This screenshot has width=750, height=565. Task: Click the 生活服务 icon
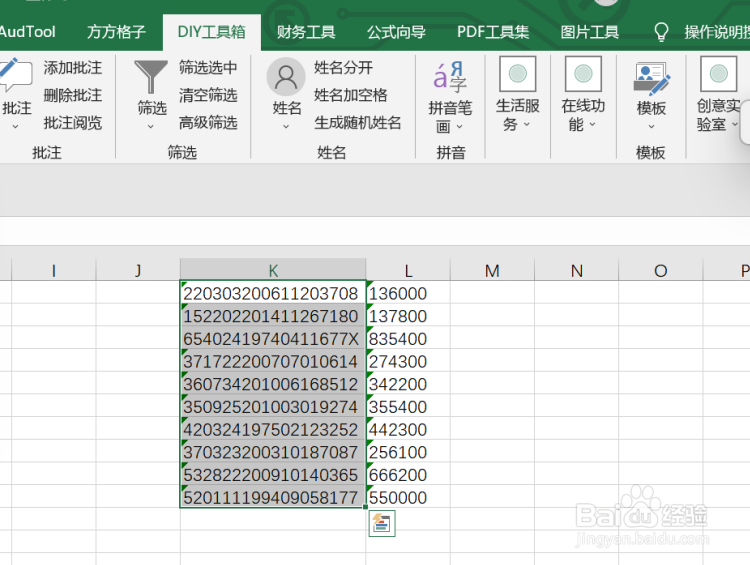(x=518, y=74)
